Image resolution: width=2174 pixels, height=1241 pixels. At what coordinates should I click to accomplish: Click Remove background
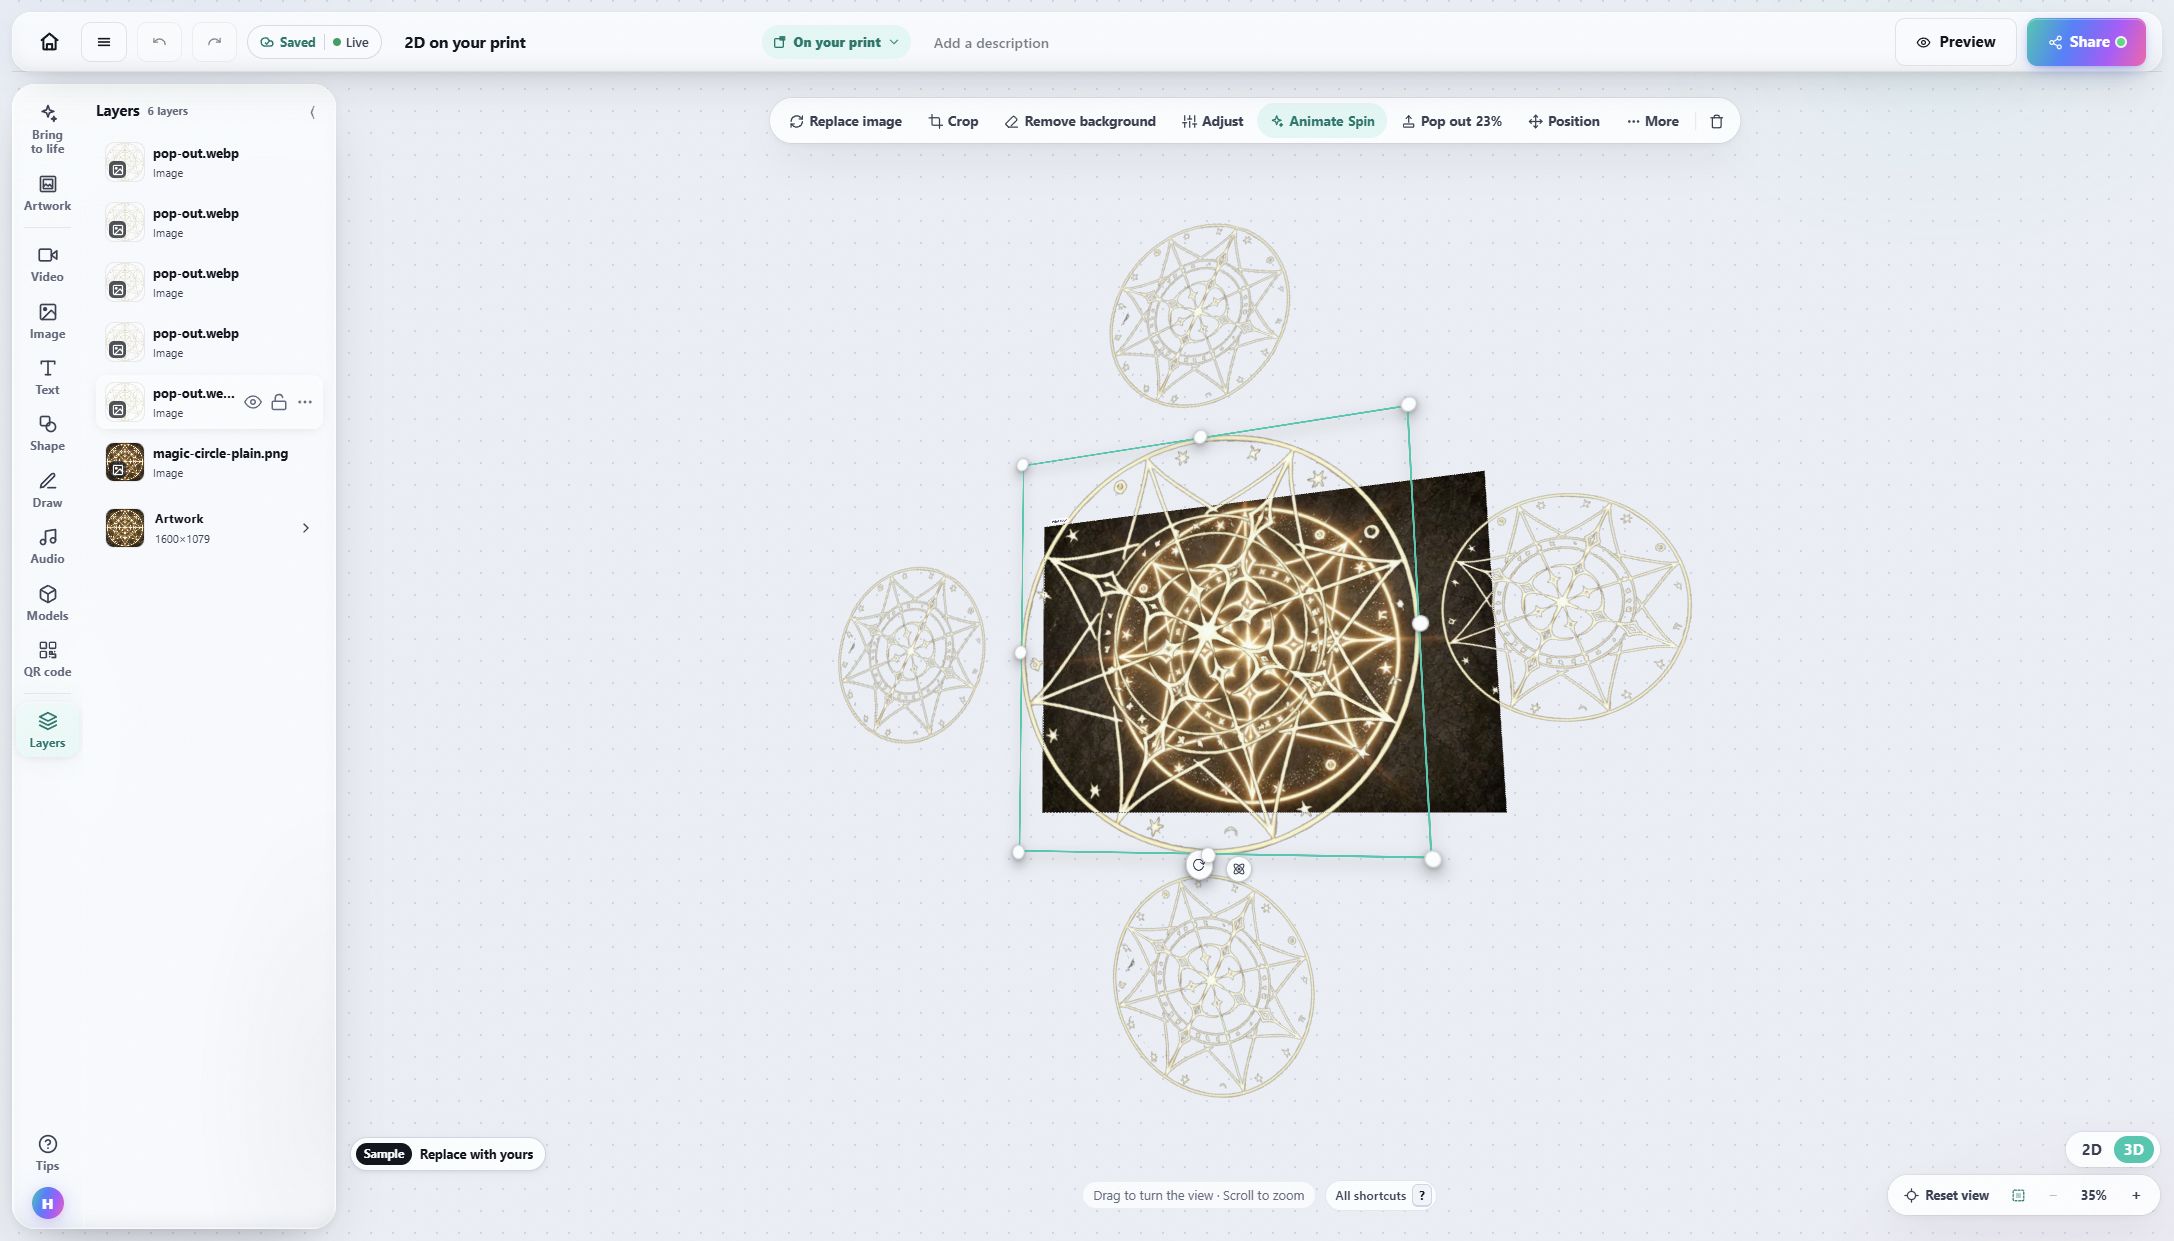tap(1080, 121)
